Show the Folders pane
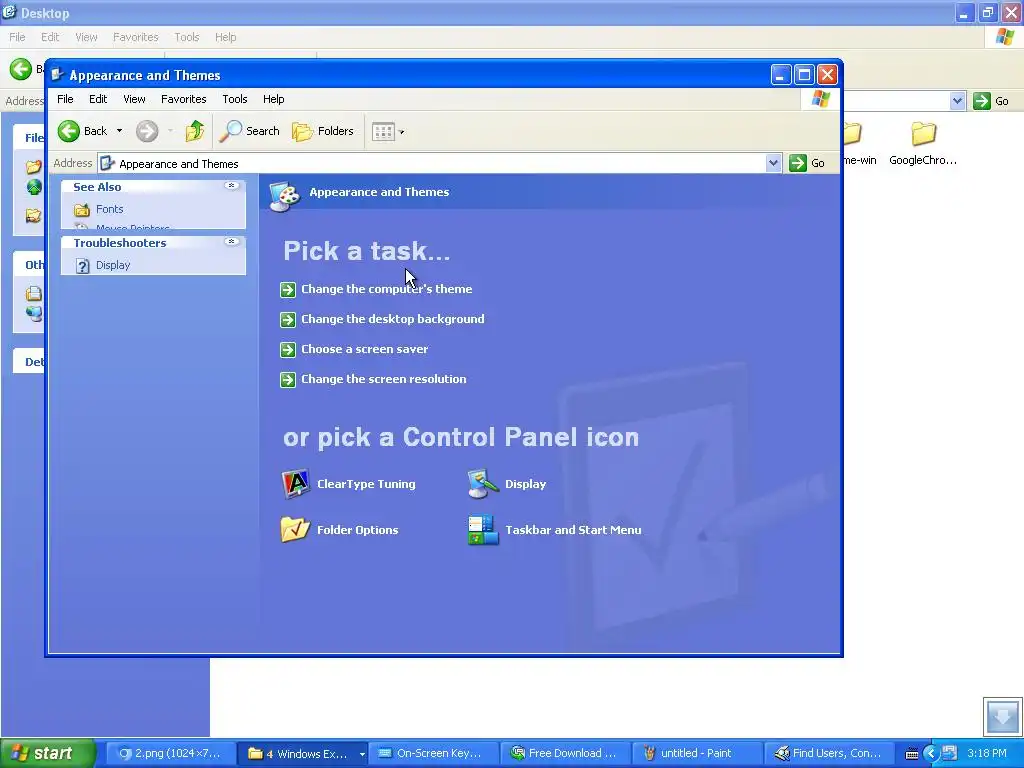 coord(323,131)
